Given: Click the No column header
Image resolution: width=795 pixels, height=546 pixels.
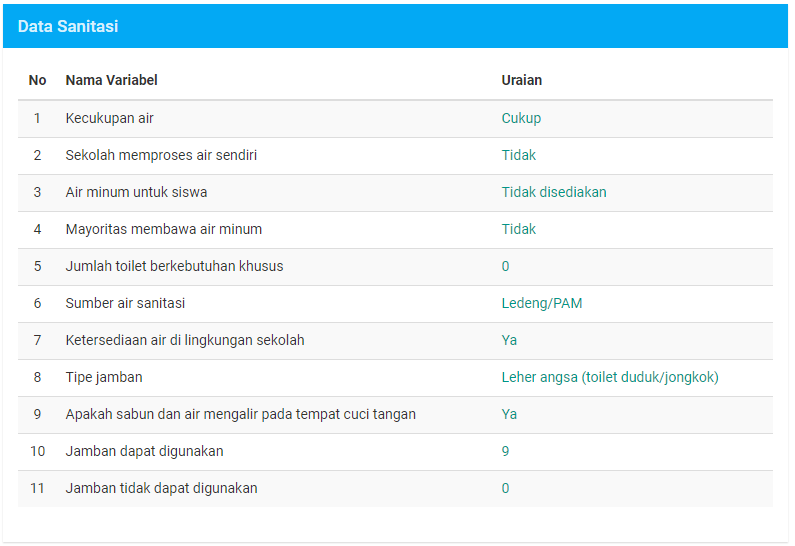Looking at the screenshot, I should coord(37,80).
